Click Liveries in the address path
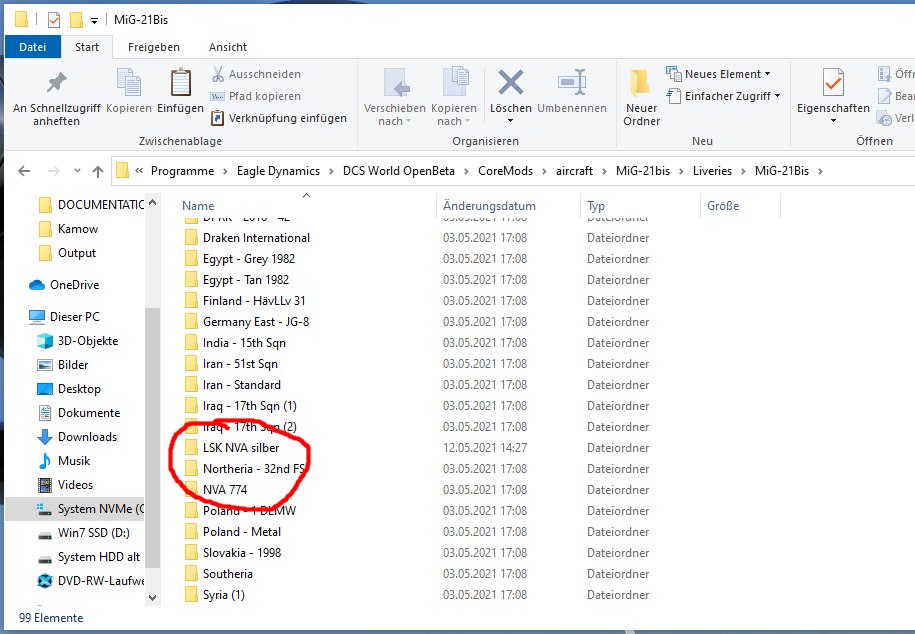Screen dimensions: 915x634 point(712,171)
